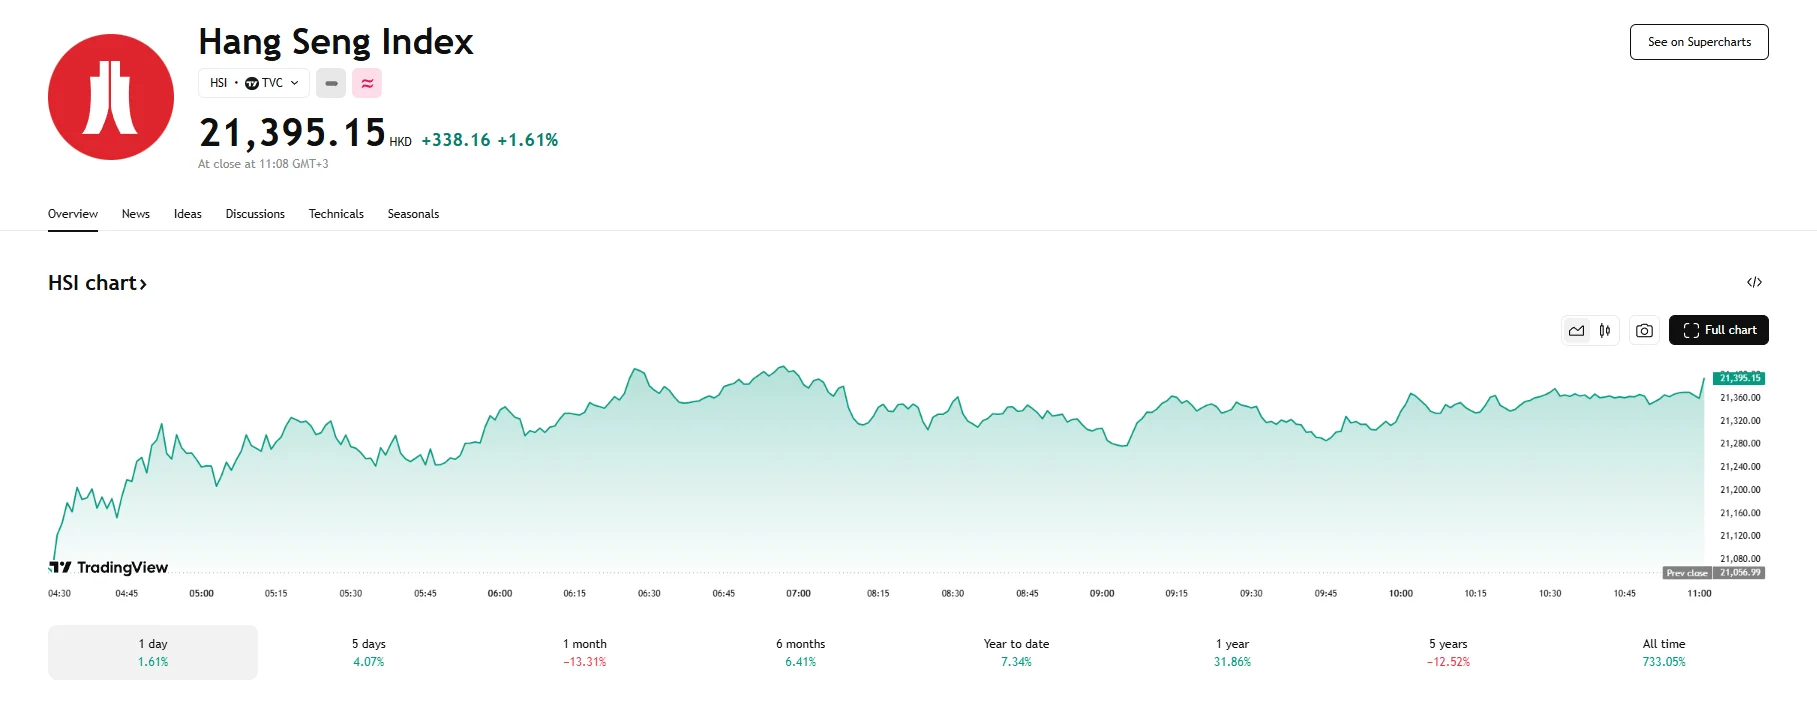Viewport: 1817px width, 709px height.
Task: Open the Full chart button
Action: 1719,330
